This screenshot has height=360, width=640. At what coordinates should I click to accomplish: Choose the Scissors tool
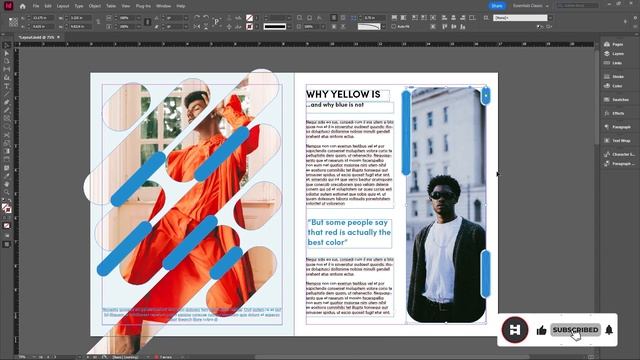tap(7, 135)
